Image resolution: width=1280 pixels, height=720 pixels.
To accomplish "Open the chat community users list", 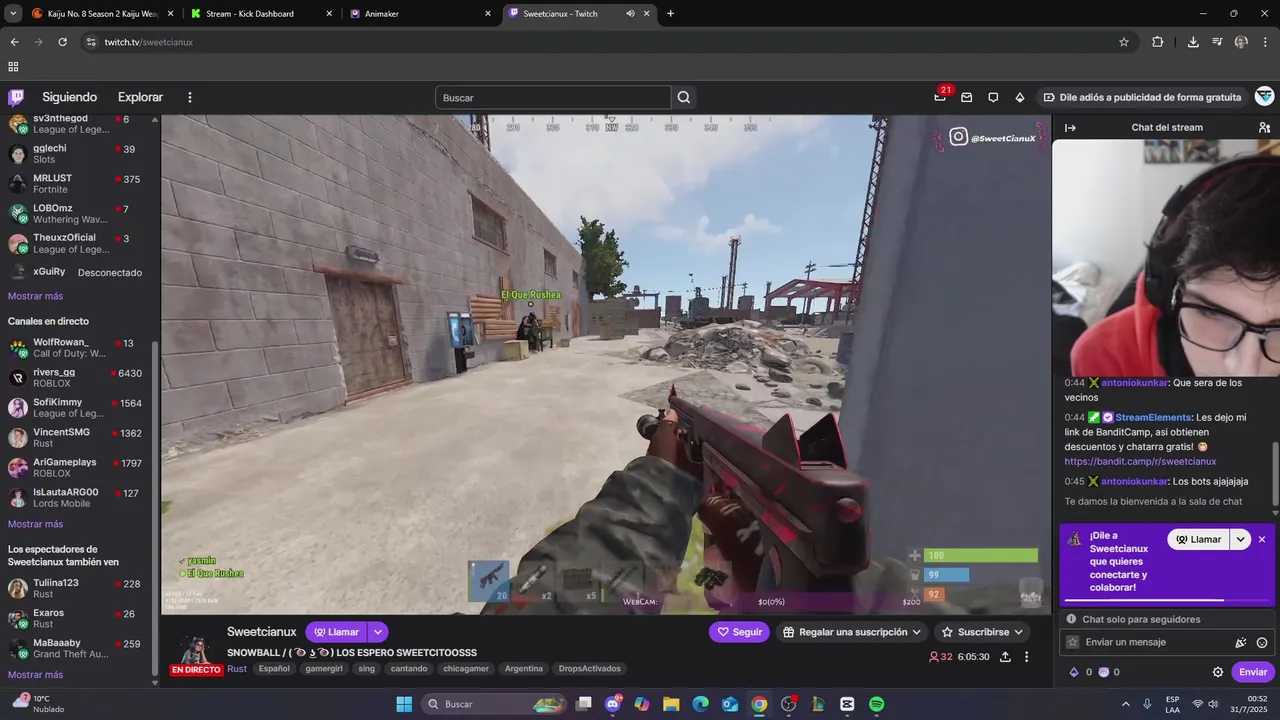I will (1264, 128).
